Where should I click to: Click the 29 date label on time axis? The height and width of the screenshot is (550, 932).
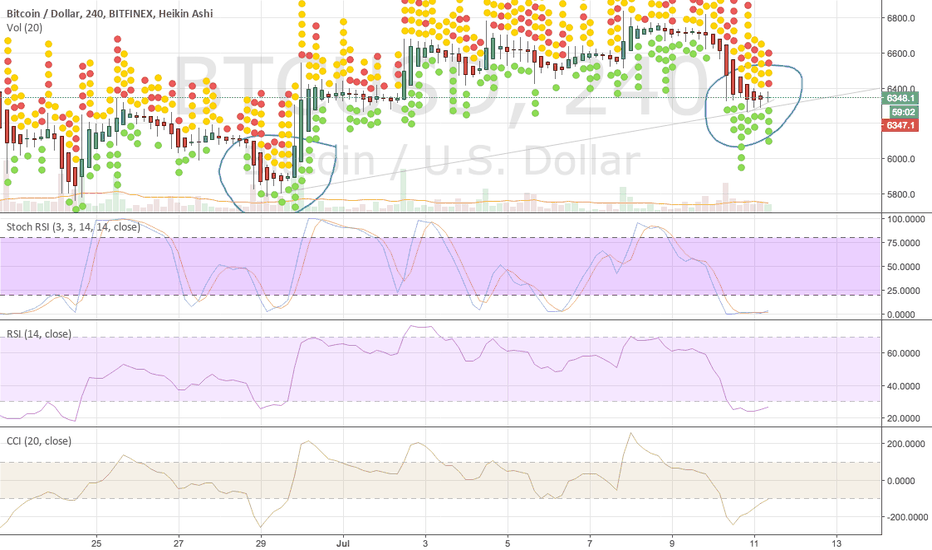pyautogui.click(x=260, y=543)
